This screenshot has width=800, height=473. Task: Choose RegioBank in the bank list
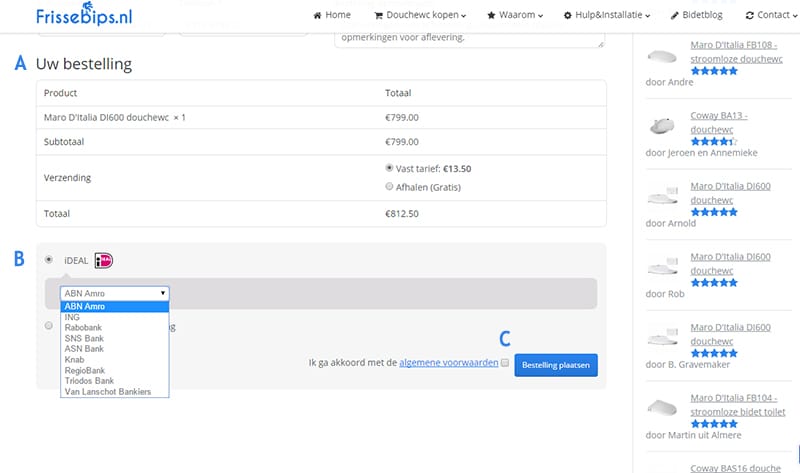point(115,370)
